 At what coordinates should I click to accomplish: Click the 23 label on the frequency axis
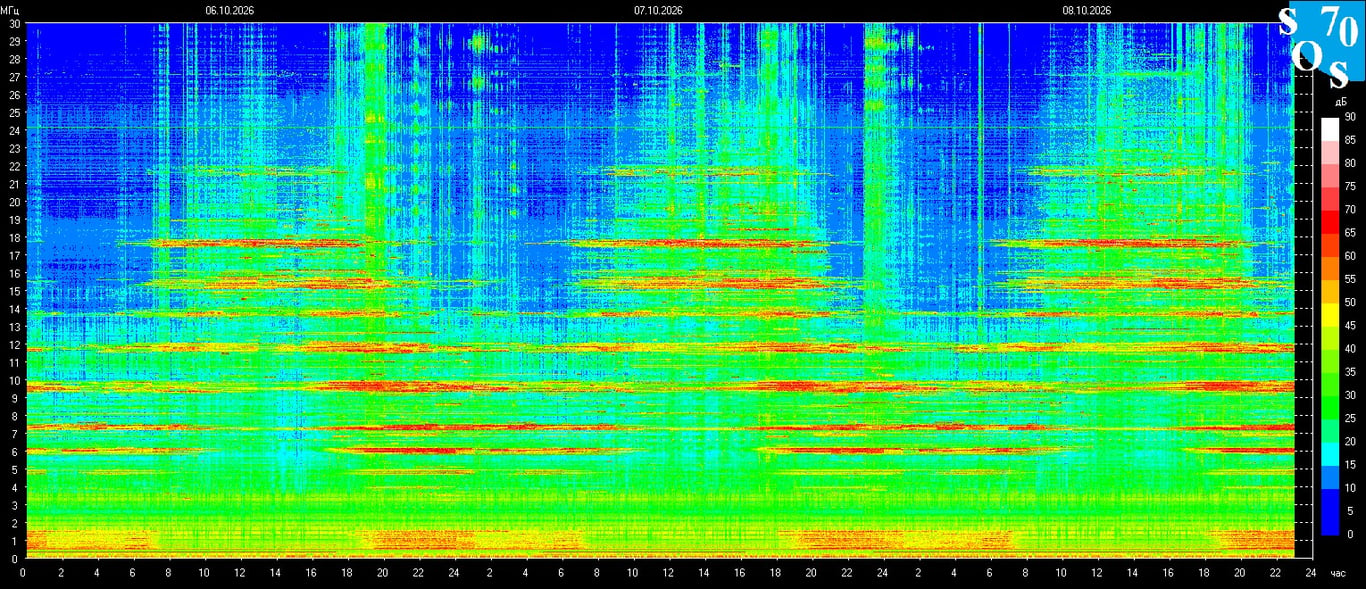[x=14, y=148]
